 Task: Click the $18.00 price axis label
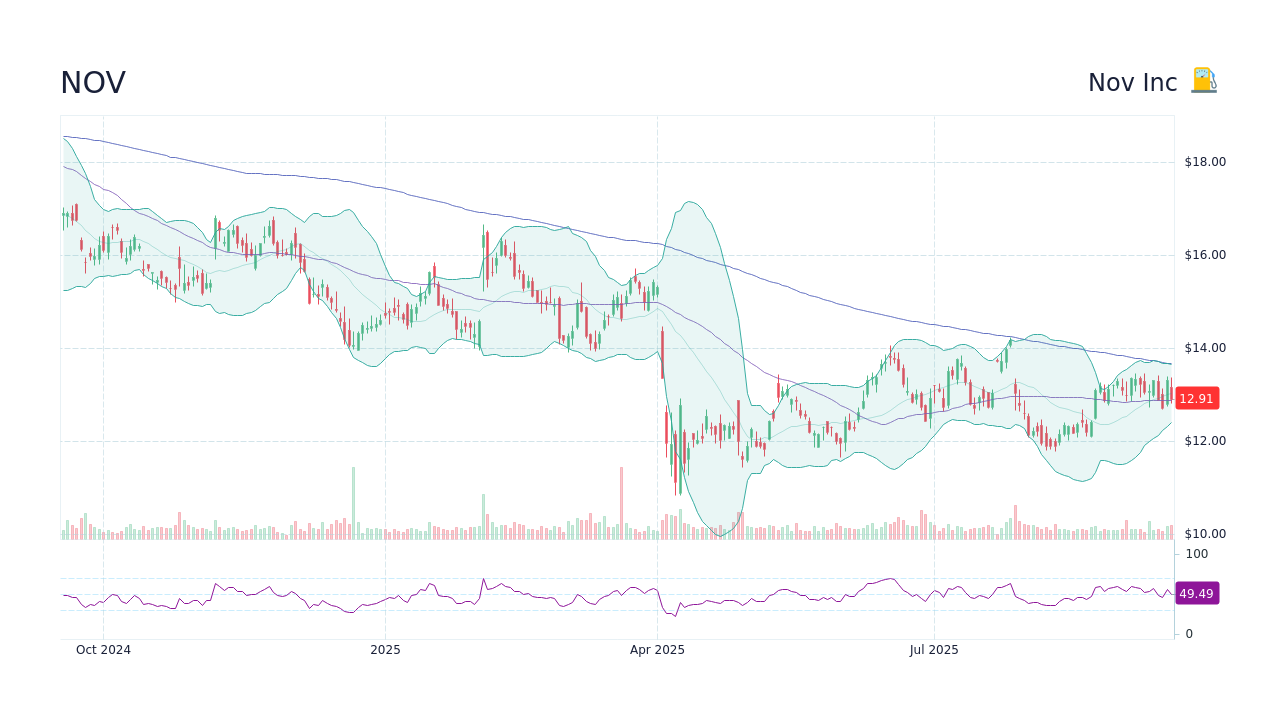[1205, 162]
